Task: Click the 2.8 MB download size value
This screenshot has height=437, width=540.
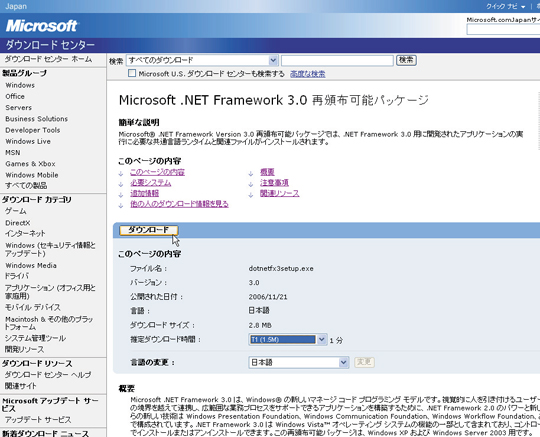Action: pyautogui.click(x=260, y=325)
